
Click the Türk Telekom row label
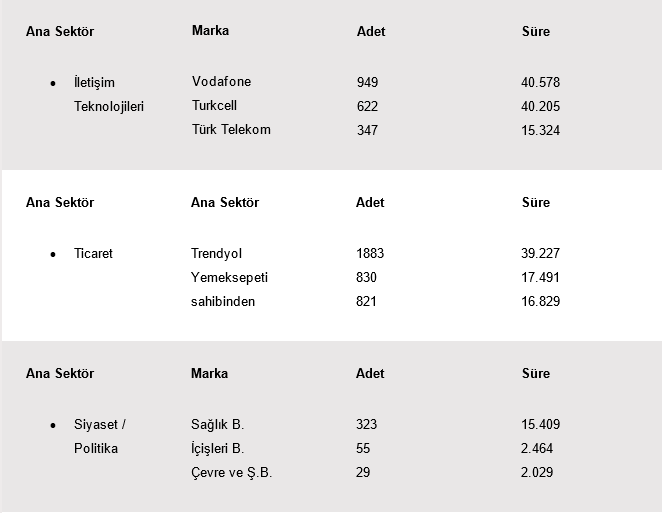(x=231, y=129)
